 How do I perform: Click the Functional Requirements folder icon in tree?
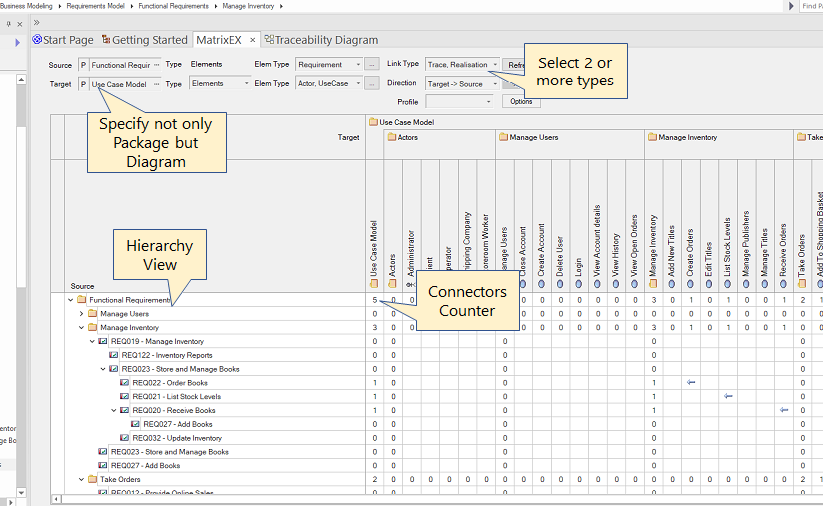coord(82,300)
